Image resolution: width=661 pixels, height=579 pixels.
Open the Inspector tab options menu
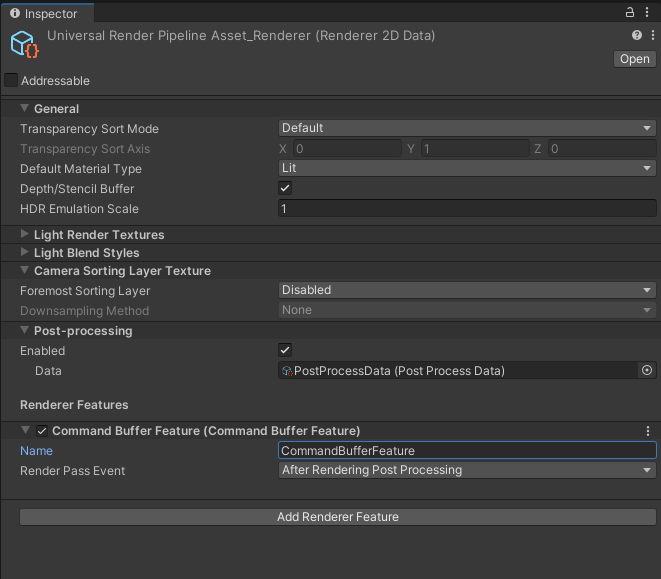tap(647, 12)
